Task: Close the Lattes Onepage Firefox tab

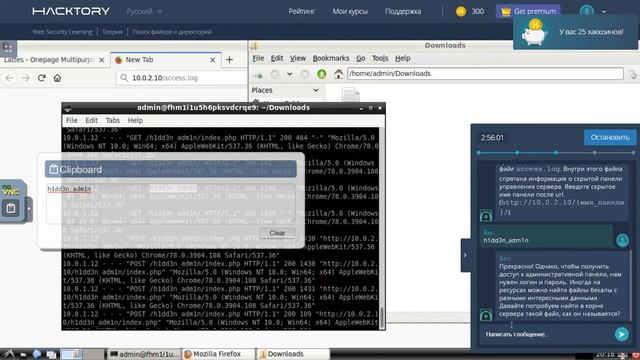Action: point(102,60)
